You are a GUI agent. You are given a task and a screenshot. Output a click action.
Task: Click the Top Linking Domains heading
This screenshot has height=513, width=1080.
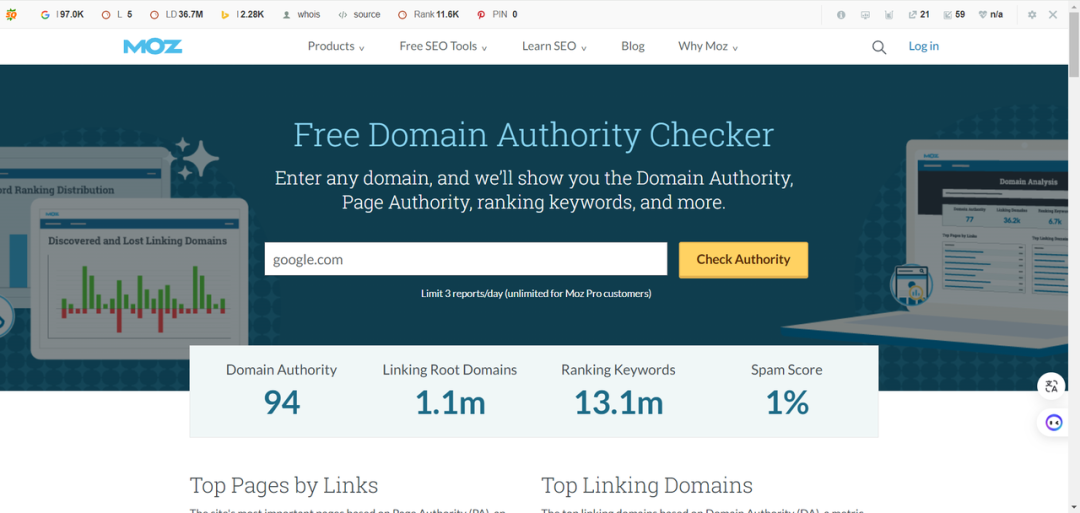647,485
